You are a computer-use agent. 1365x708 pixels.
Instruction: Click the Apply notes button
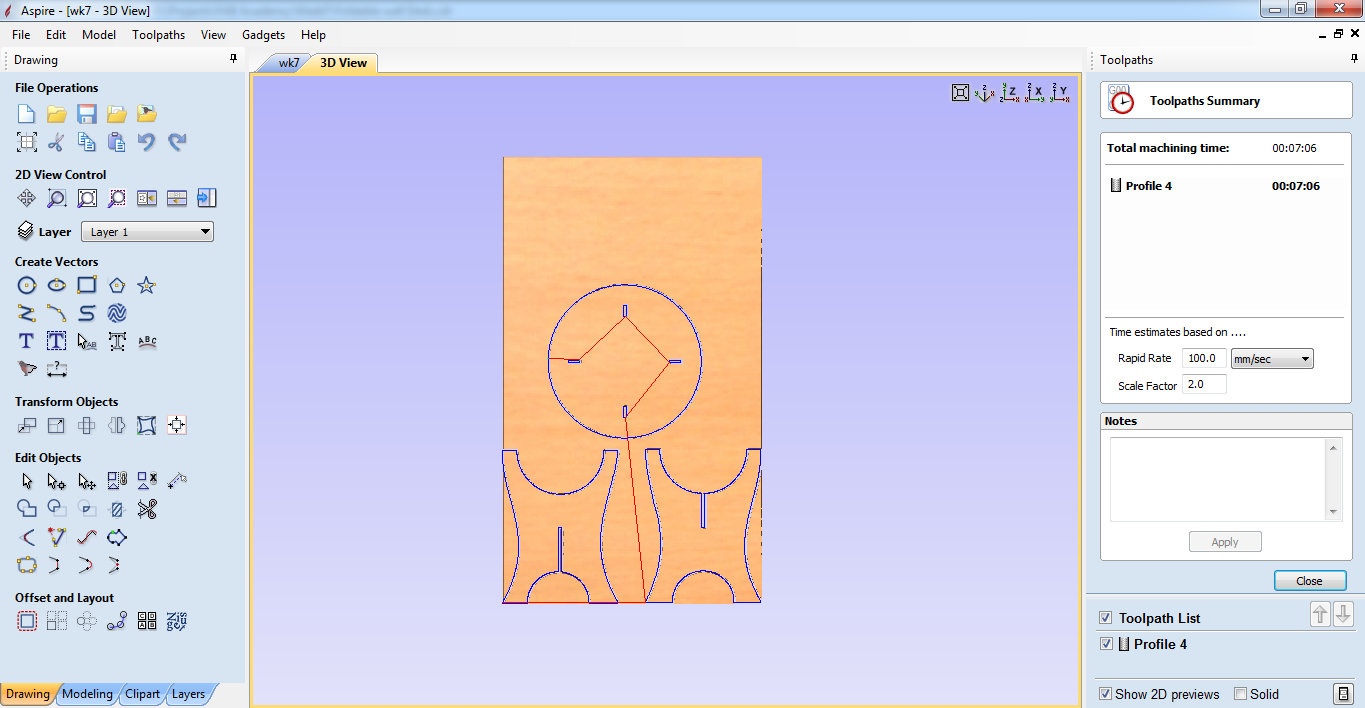[1225, 542]
